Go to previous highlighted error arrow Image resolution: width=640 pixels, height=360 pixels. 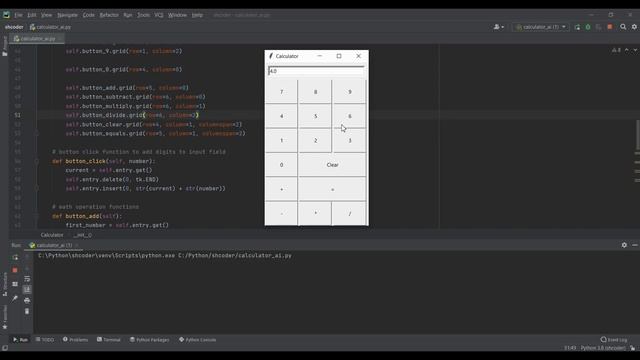tap(627, 50)
